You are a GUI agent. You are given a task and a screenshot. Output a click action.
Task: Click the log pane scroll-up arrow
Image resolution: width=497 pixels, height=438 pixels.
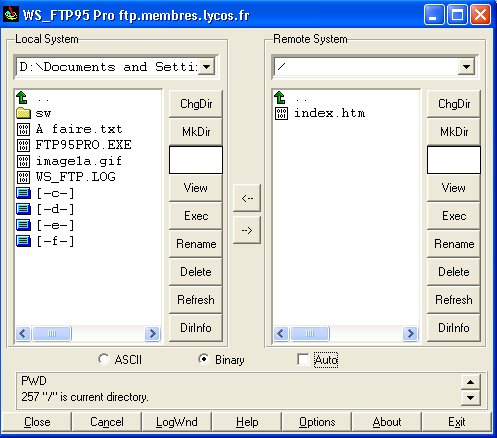pyautogui.click(x=470, y=382)
